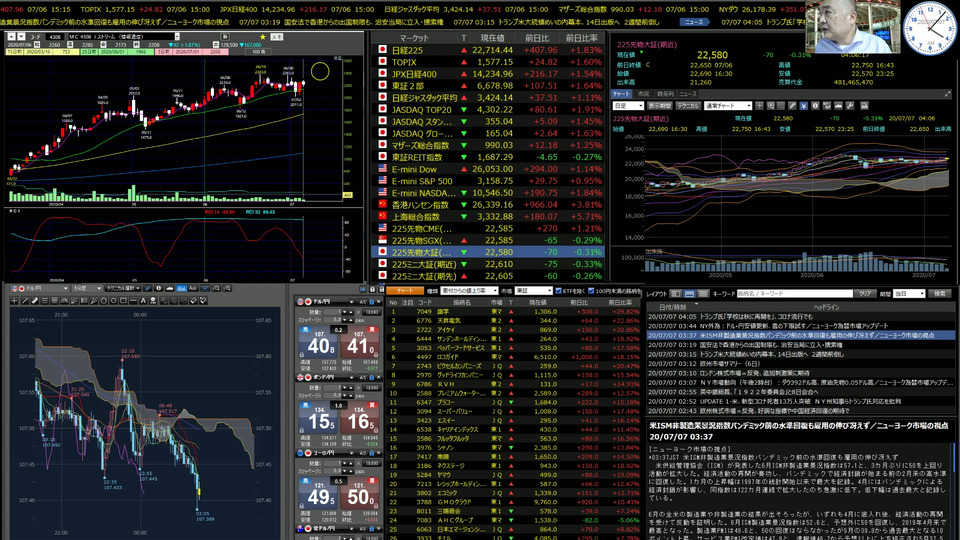Select ranking row 7049 in stock list
The width and height of the screenshot is (960, 540).
tap(513, 312)
